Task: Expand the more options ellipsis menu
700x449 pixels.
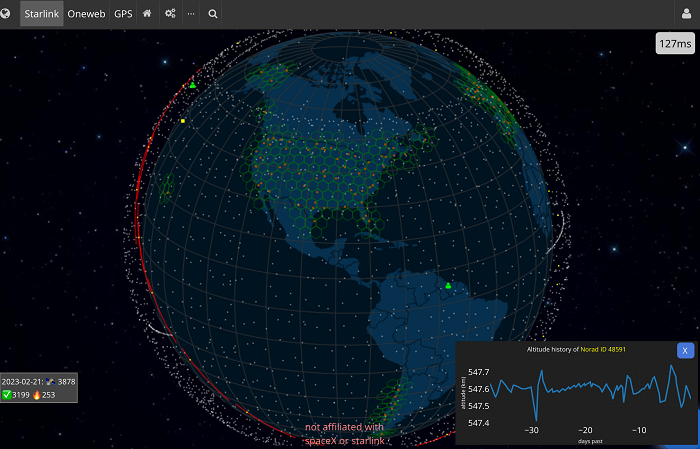Action: (x=191, y=14)
